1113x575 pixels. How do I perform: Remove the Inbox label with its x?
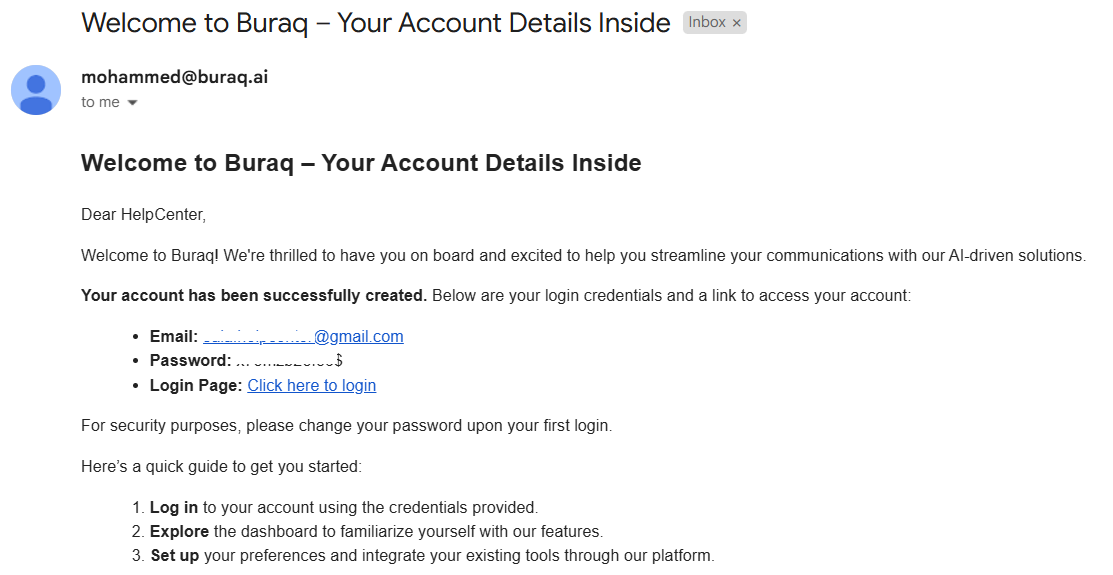737,23
